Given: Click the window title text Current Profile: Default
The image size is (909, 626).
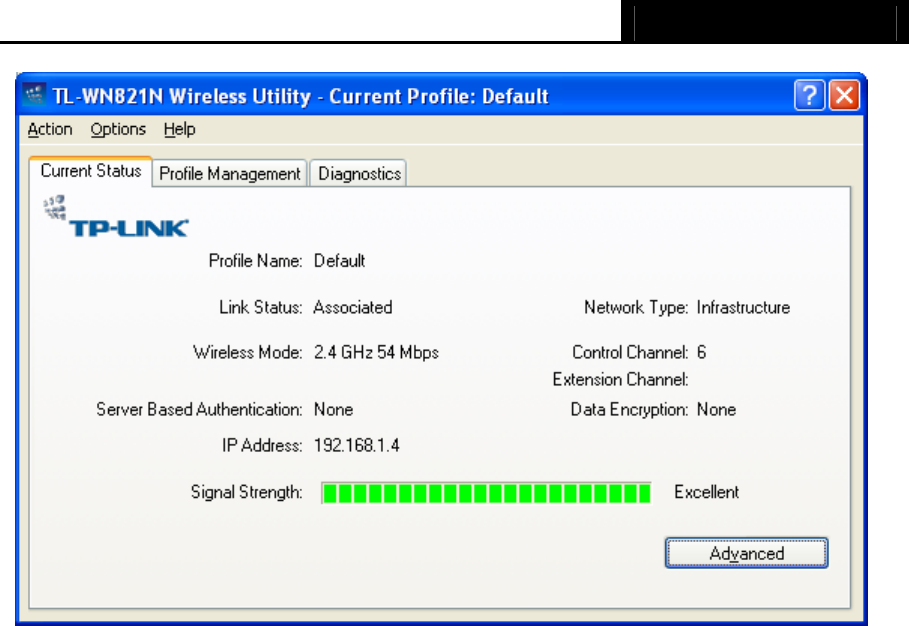Looking at the screenshot, I should [439, 96].
